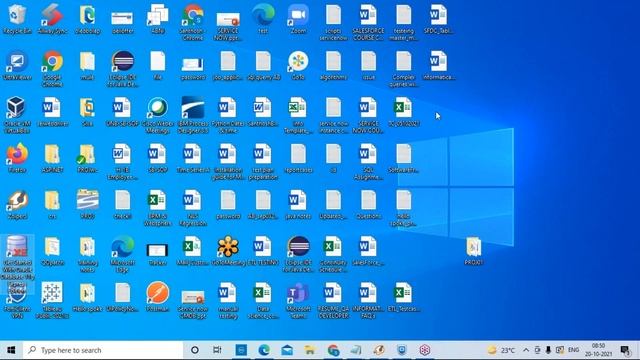Select the Hello spark folder

pos(87,297)
